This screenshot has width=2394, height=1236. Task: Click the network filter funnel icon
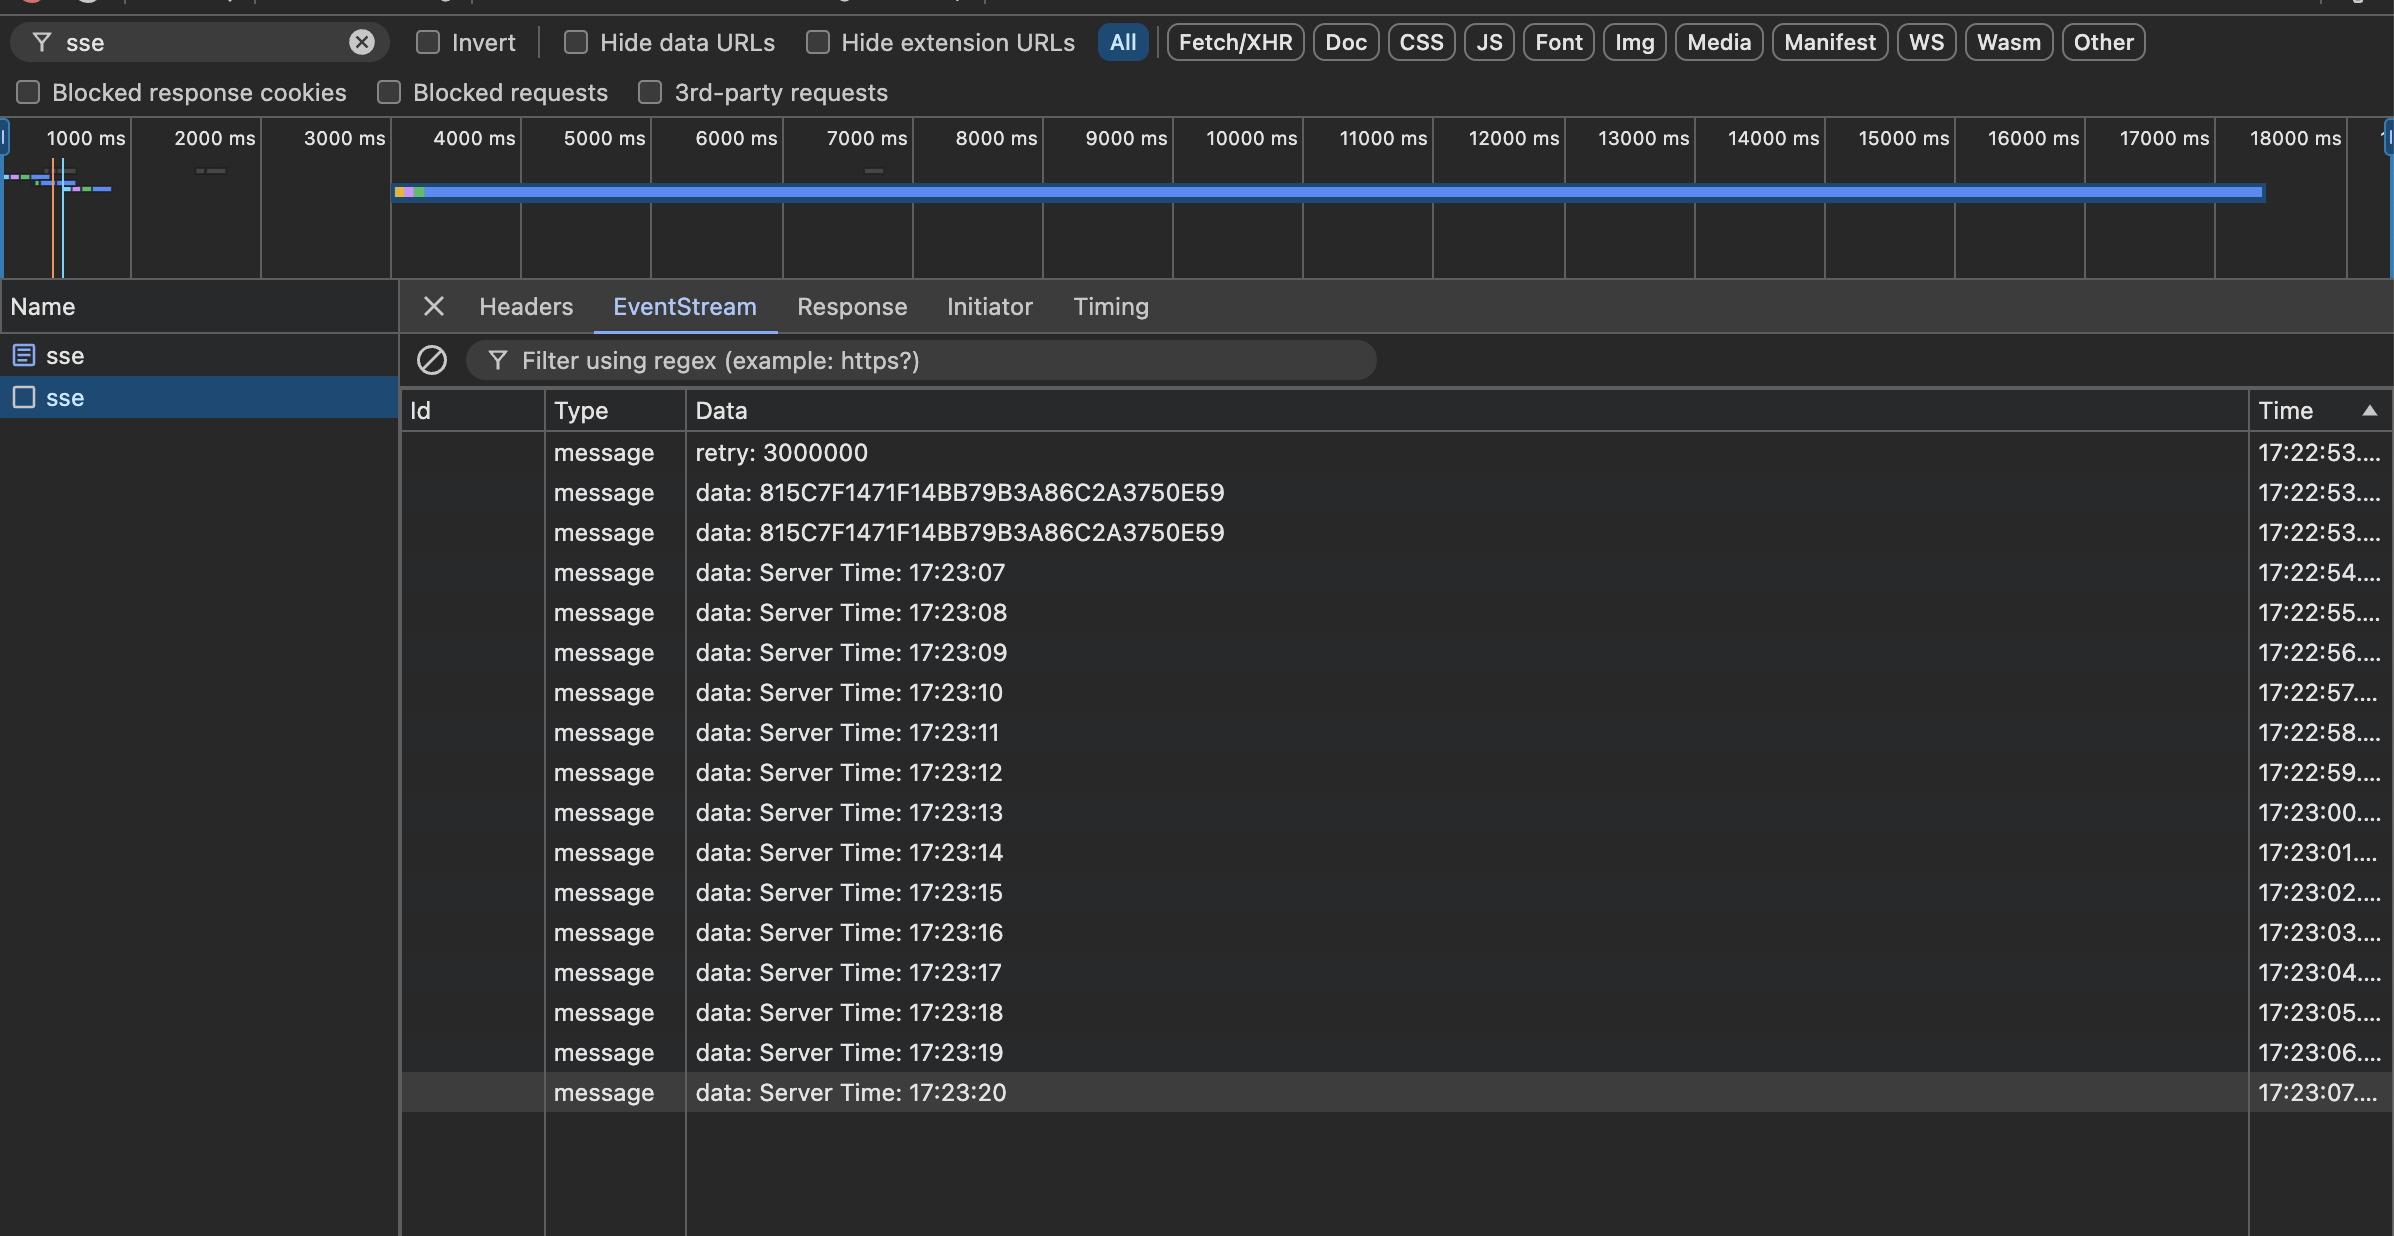(41, 42)
